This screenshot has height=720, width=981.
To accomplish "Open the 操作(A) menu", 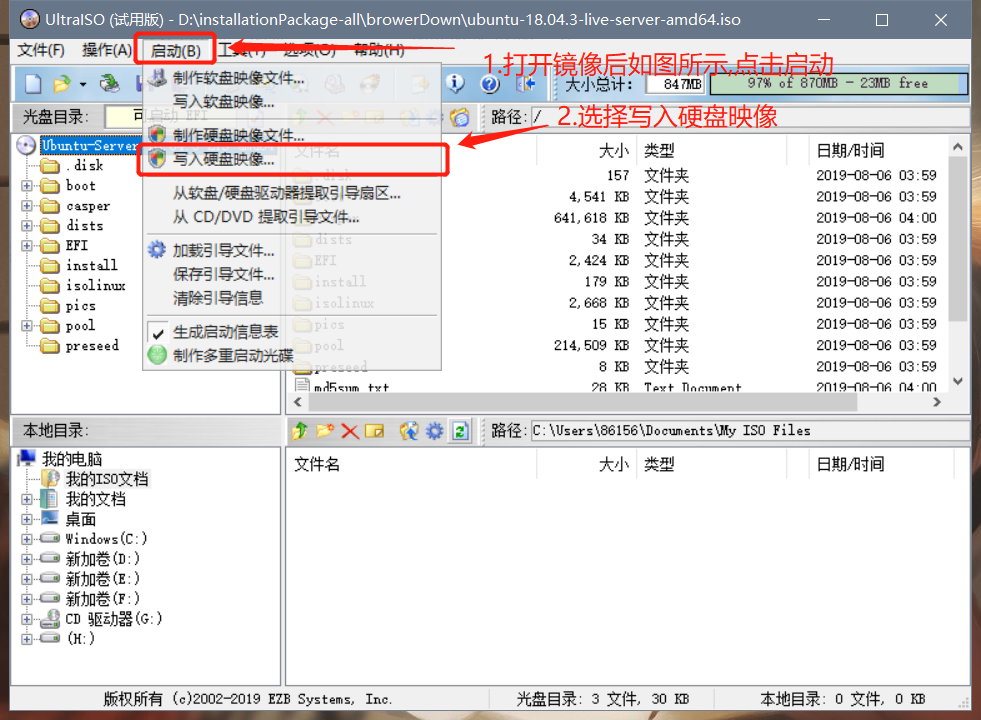I will click(107, 50).
